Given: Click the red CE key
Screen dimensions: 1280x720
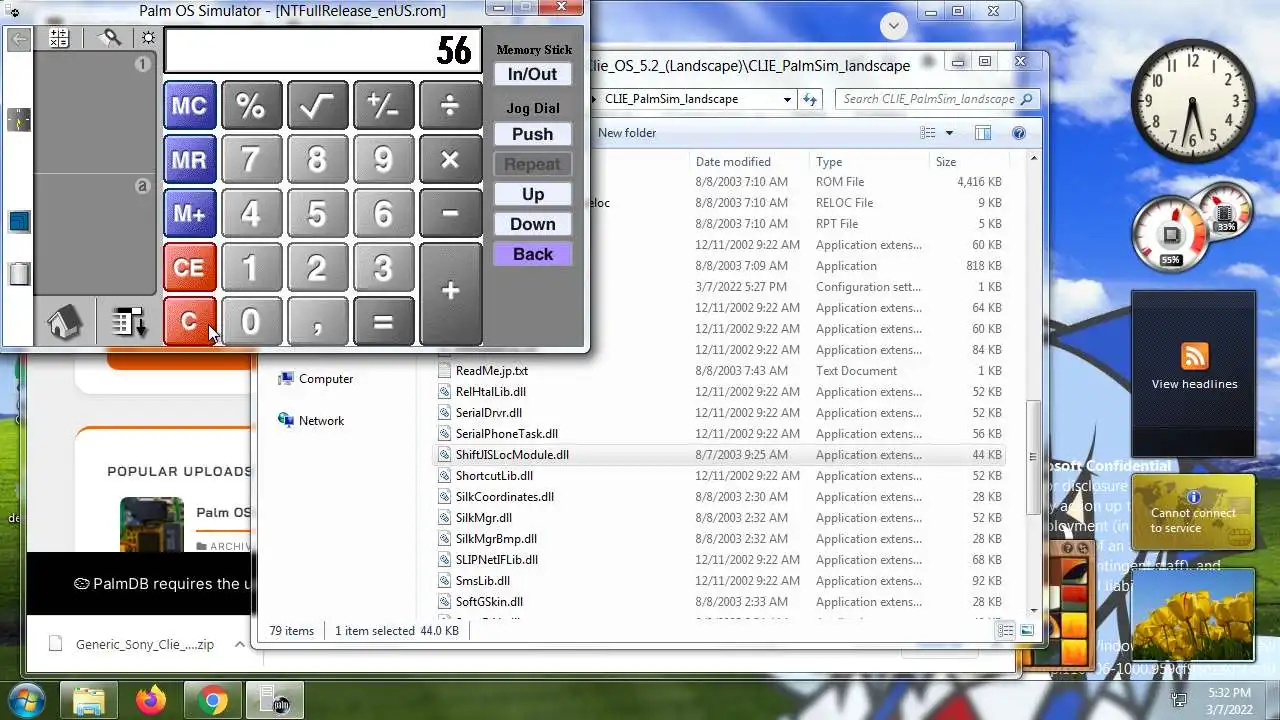Looking at the screenshot, I should (x=189, y=267).
